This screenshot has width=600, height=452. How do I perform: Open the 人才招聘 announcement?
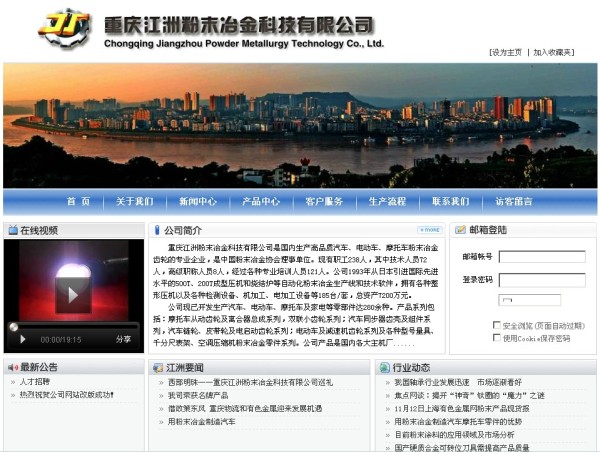(x=35, y=382)
